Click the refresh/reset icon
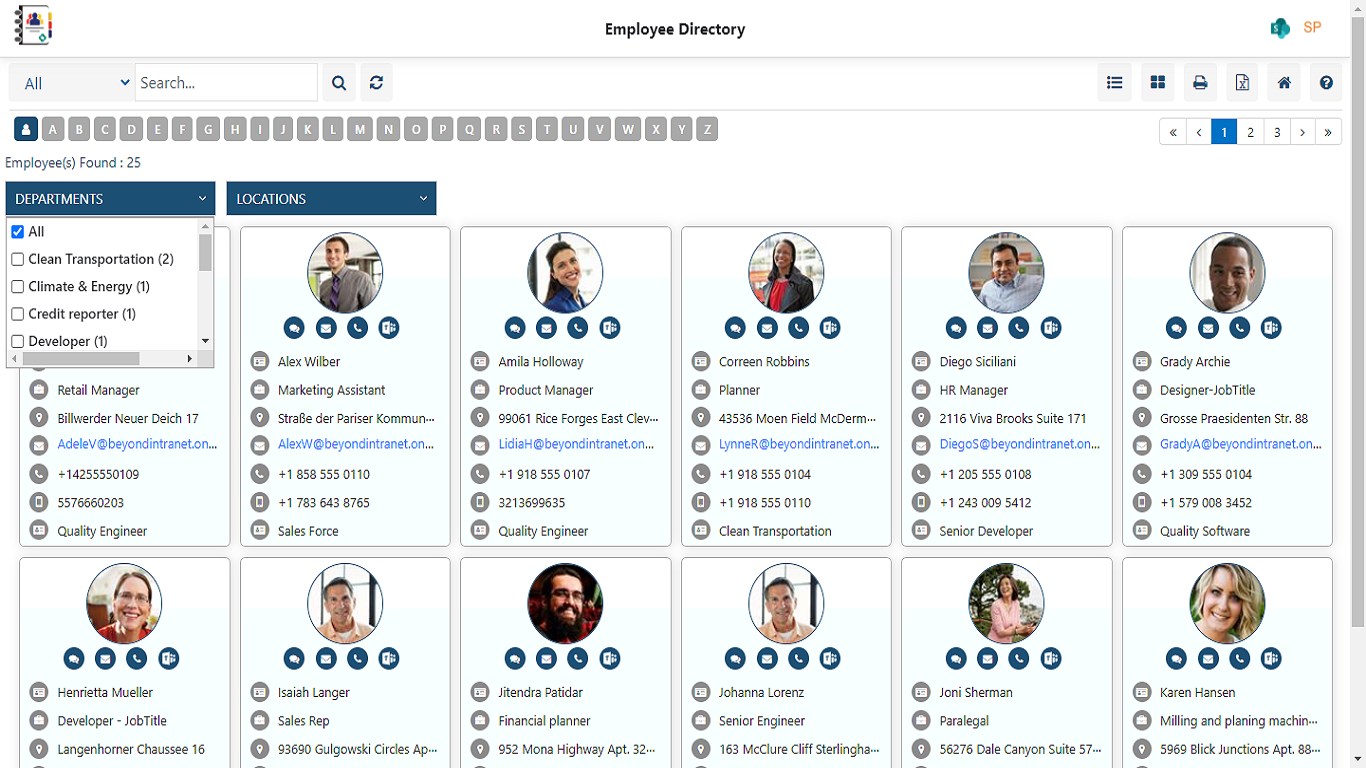1366x768 pixels. click(376, 83)
